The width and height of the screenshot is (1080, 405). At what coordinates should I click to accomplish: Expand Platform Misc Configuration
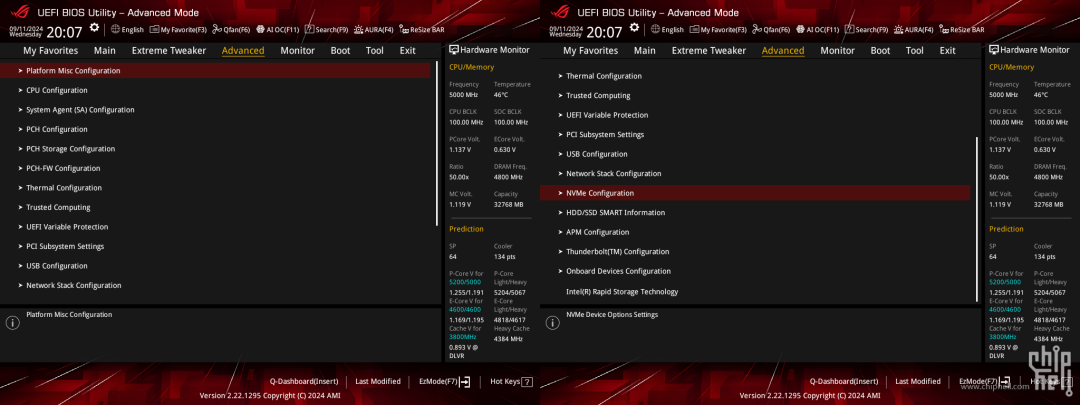click(x=216, y=70)
